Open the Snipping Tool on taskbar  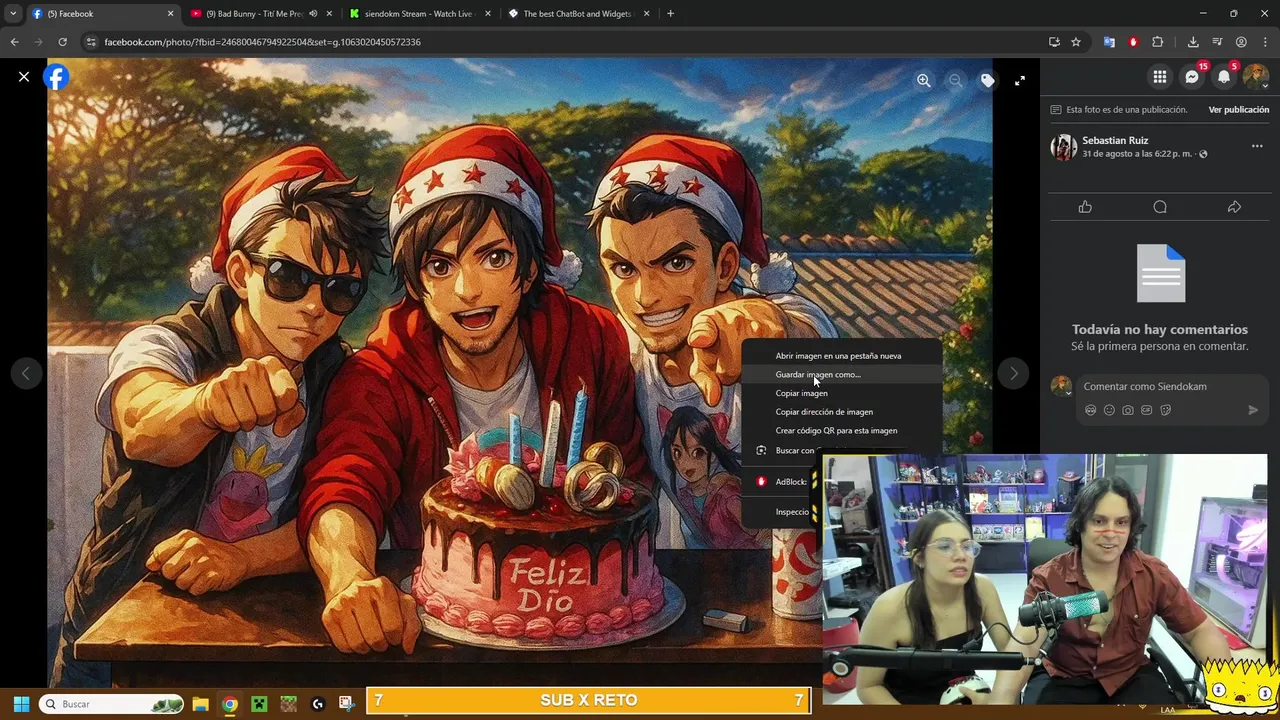pyautogui.click(x=346, y=704)
